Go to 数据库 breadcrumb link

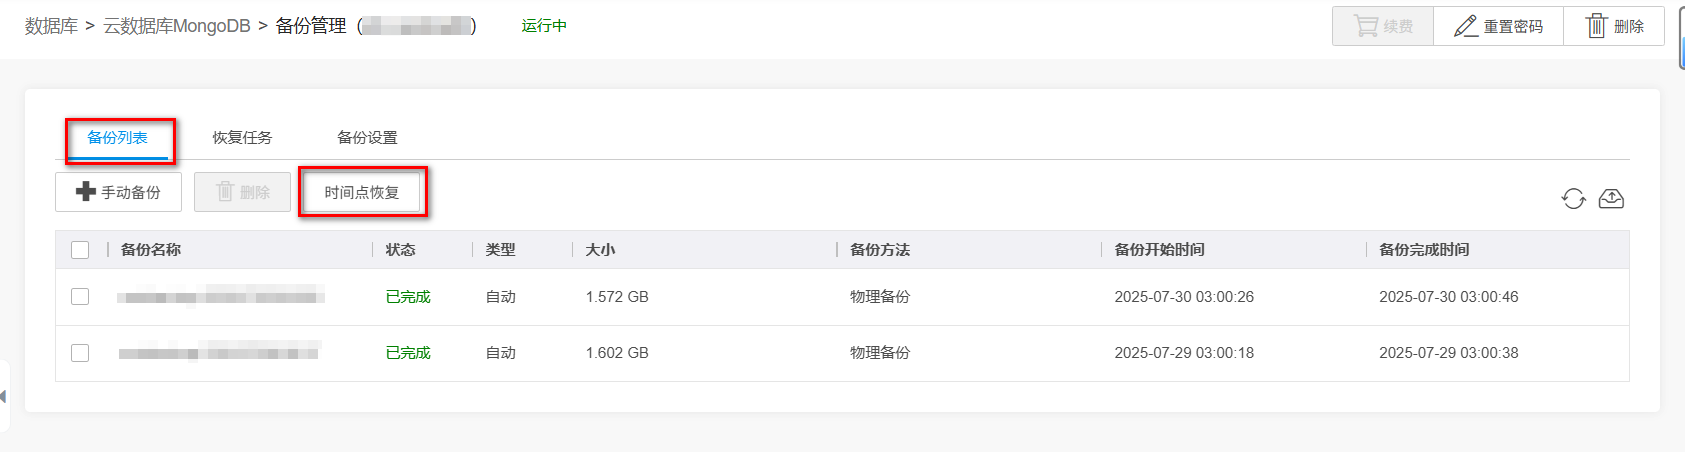51,26
